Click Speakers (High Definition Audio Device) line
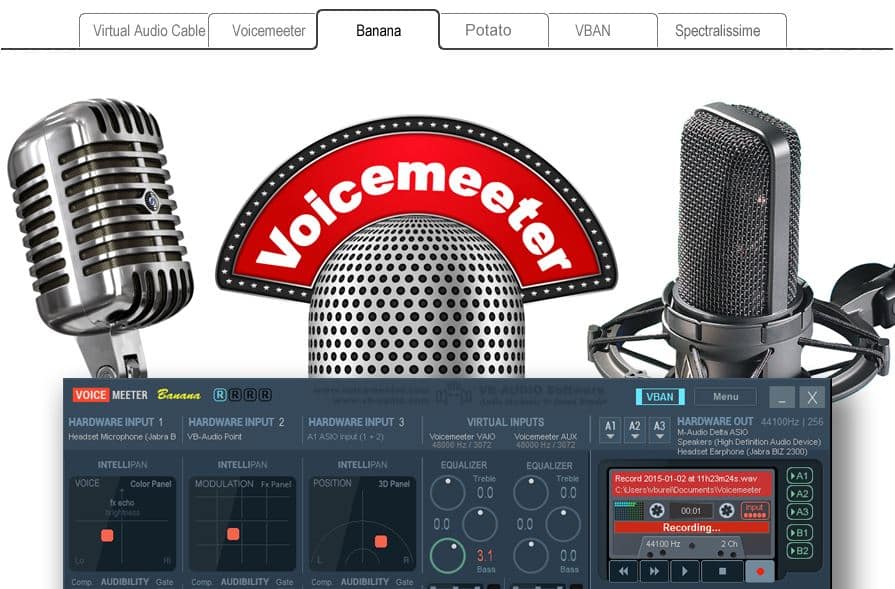 (749, 442)
